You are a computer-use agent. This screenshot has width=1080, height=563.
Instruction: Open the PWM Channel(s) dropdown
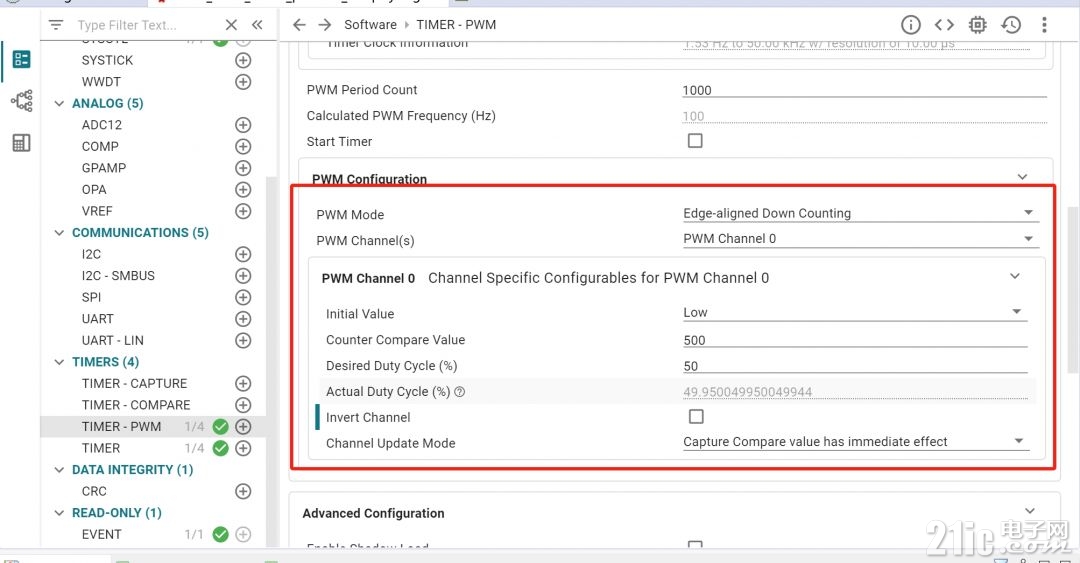(860, 238)
